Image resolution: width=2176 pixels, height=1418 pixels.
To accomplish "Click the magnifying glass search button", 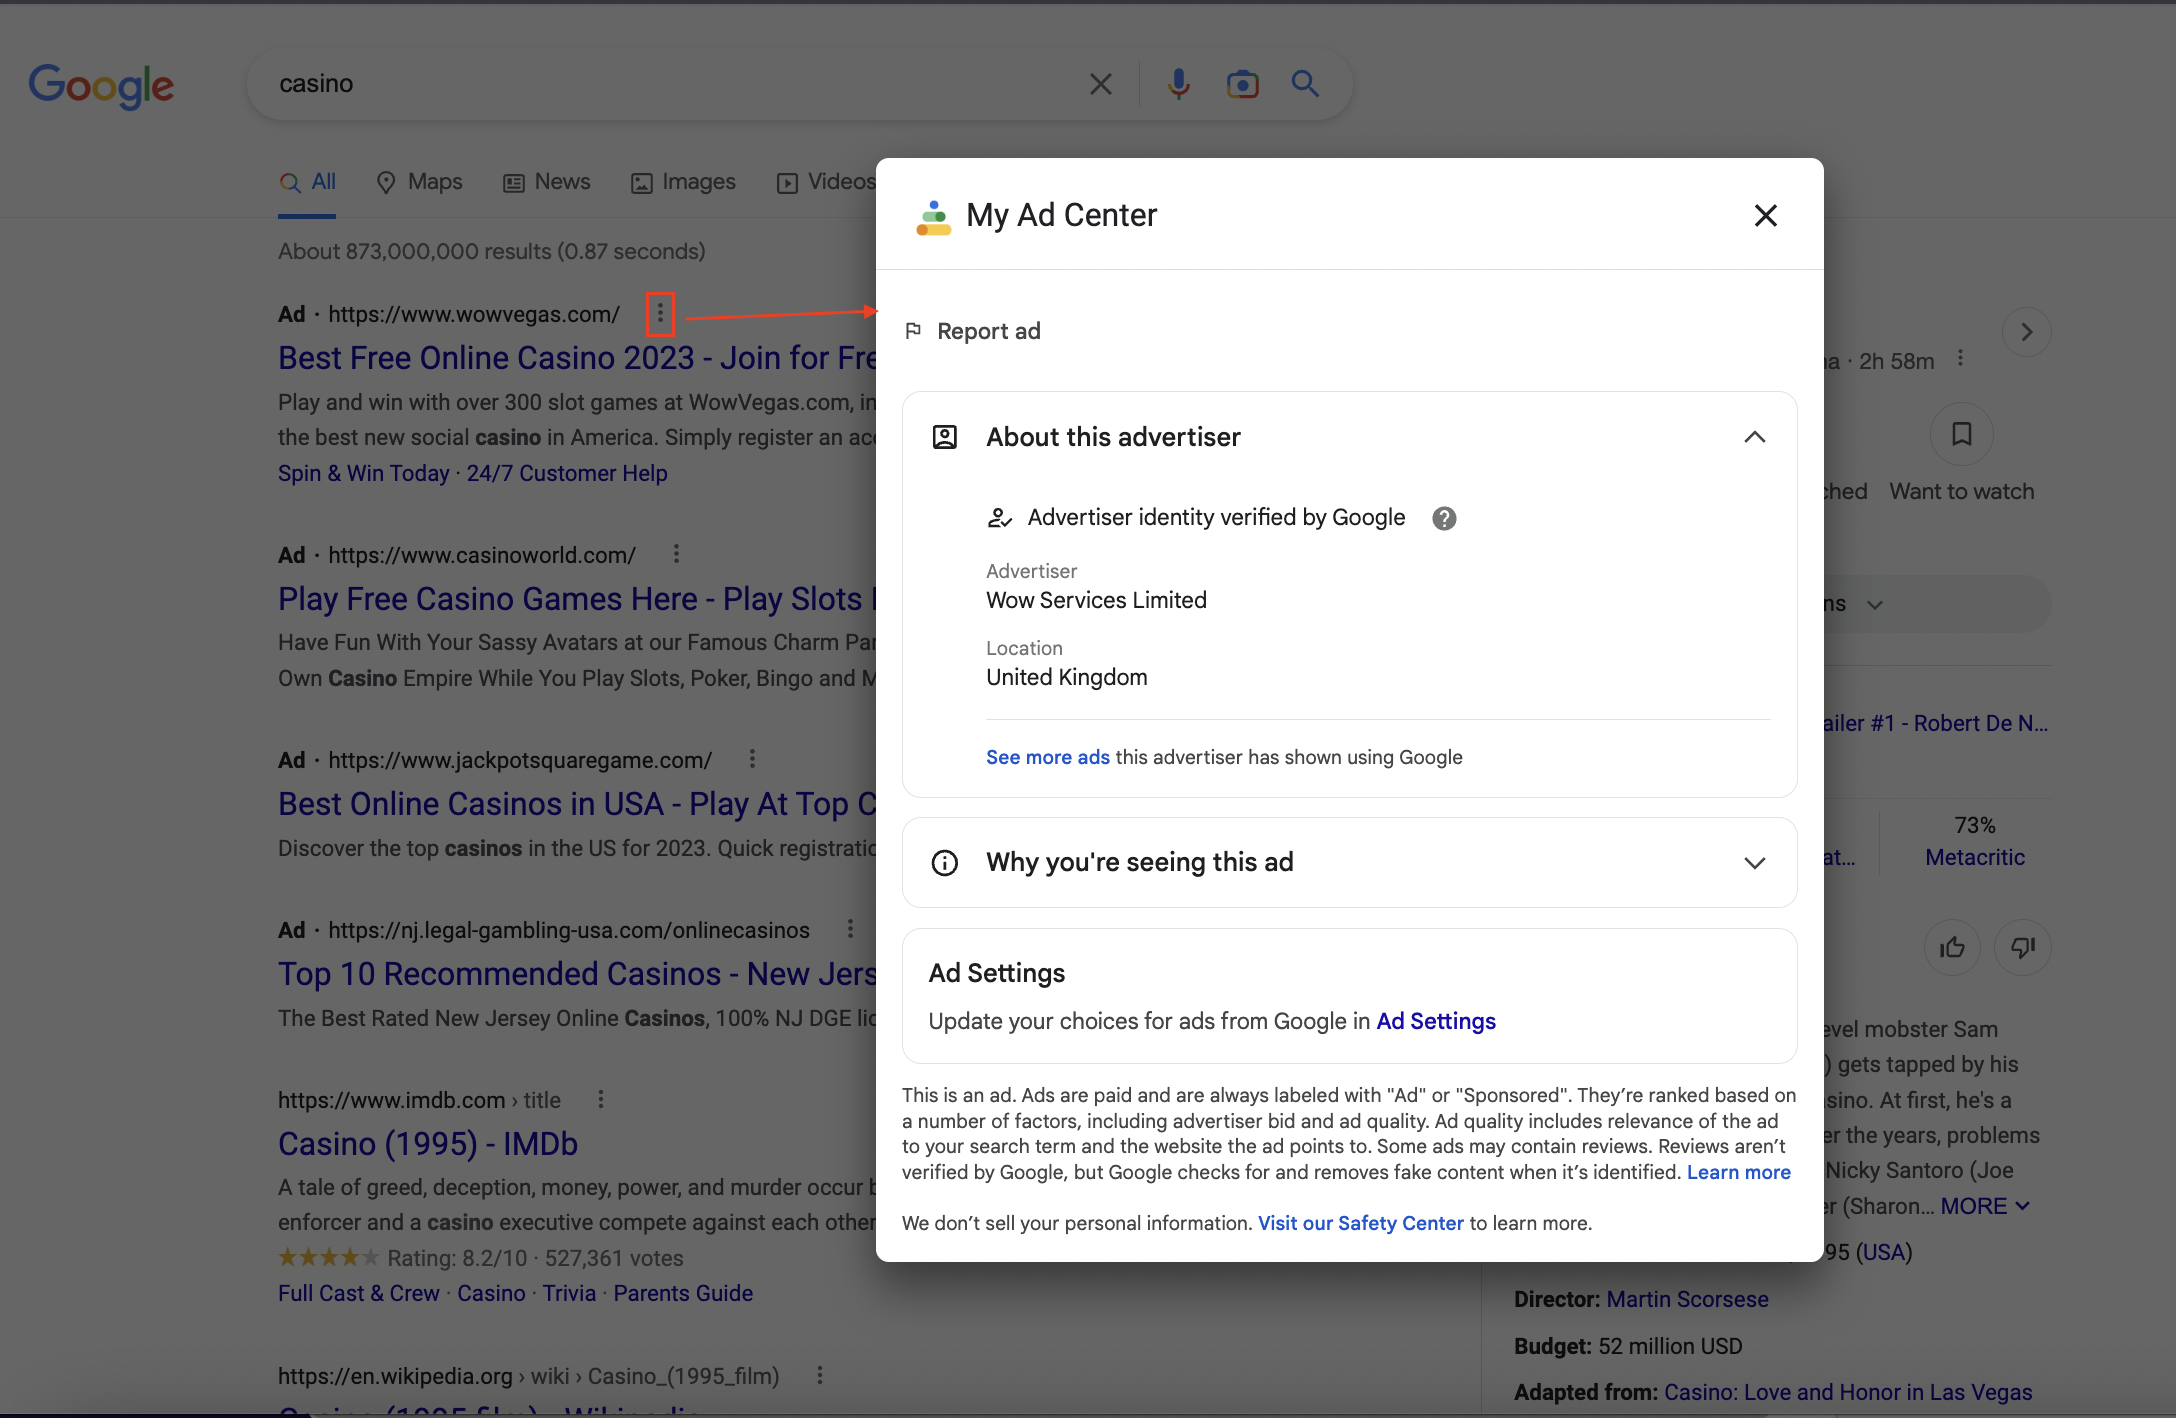I will (x=1305, y=84).
